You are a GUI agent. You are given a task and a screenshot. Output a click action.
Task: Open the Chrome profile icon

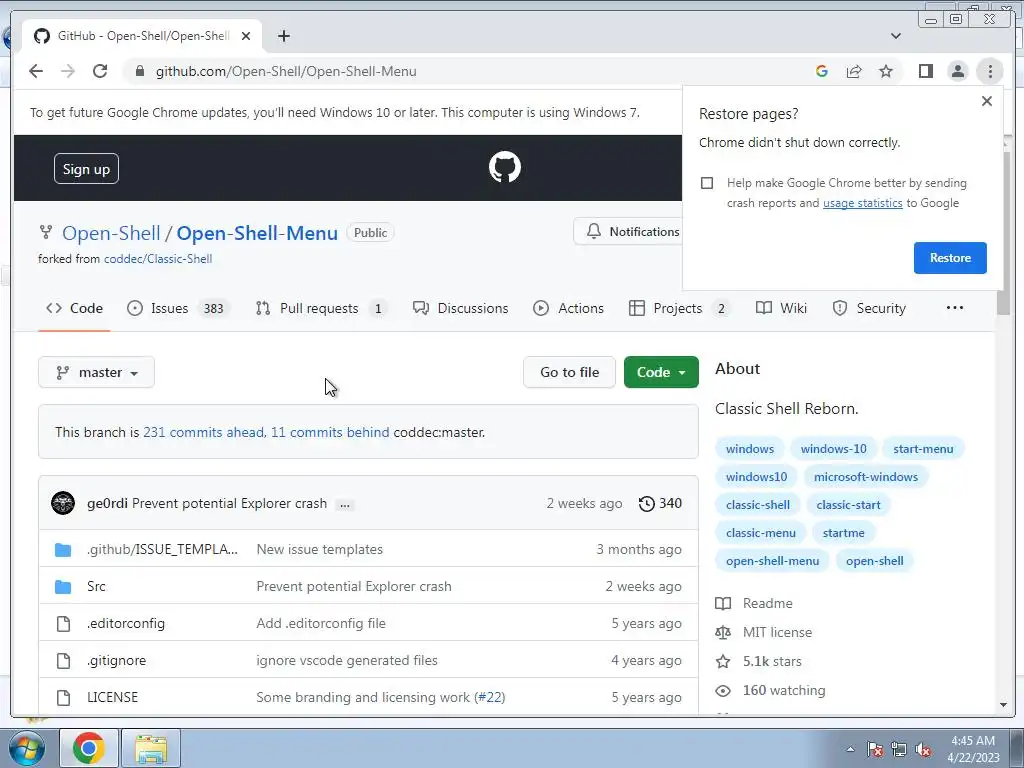tap(958, 71)
